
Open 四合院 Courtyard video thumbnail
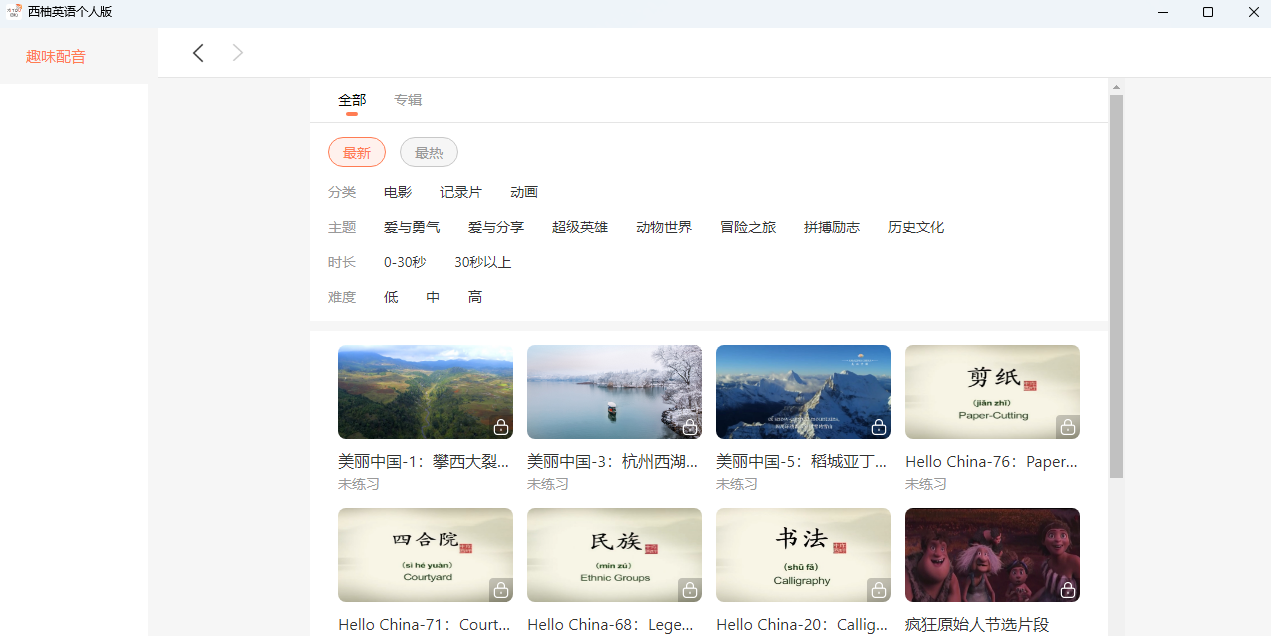click(425, 555)
